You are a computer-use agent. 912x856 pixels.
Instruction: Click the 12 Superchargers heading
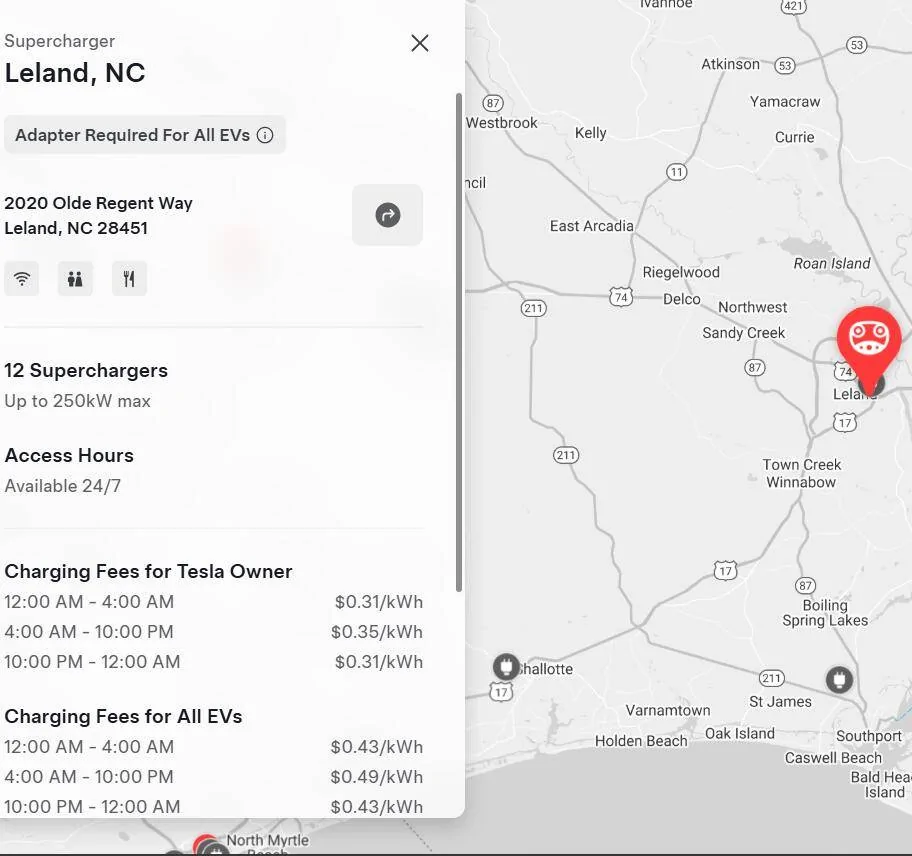pyautogui.click(x=86, y=370)
